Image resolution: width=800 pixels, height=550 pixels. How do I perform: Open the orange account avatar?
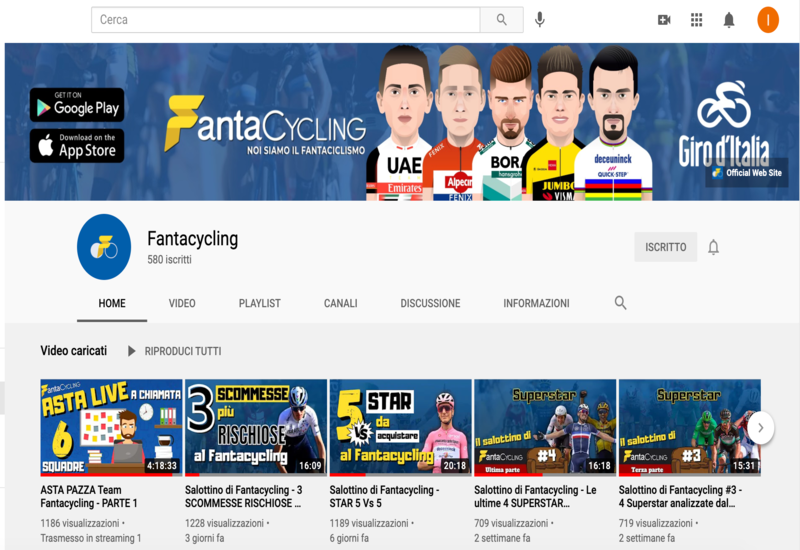point(767,20)
